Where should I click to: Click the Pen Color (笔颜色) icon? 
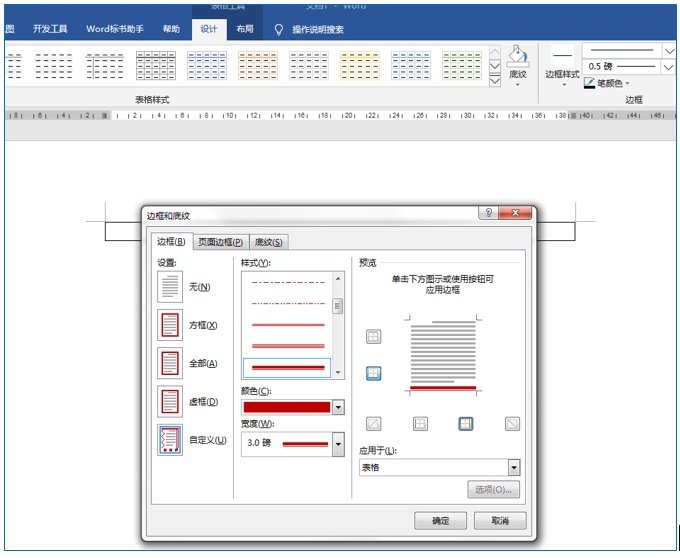coord(589,83)
